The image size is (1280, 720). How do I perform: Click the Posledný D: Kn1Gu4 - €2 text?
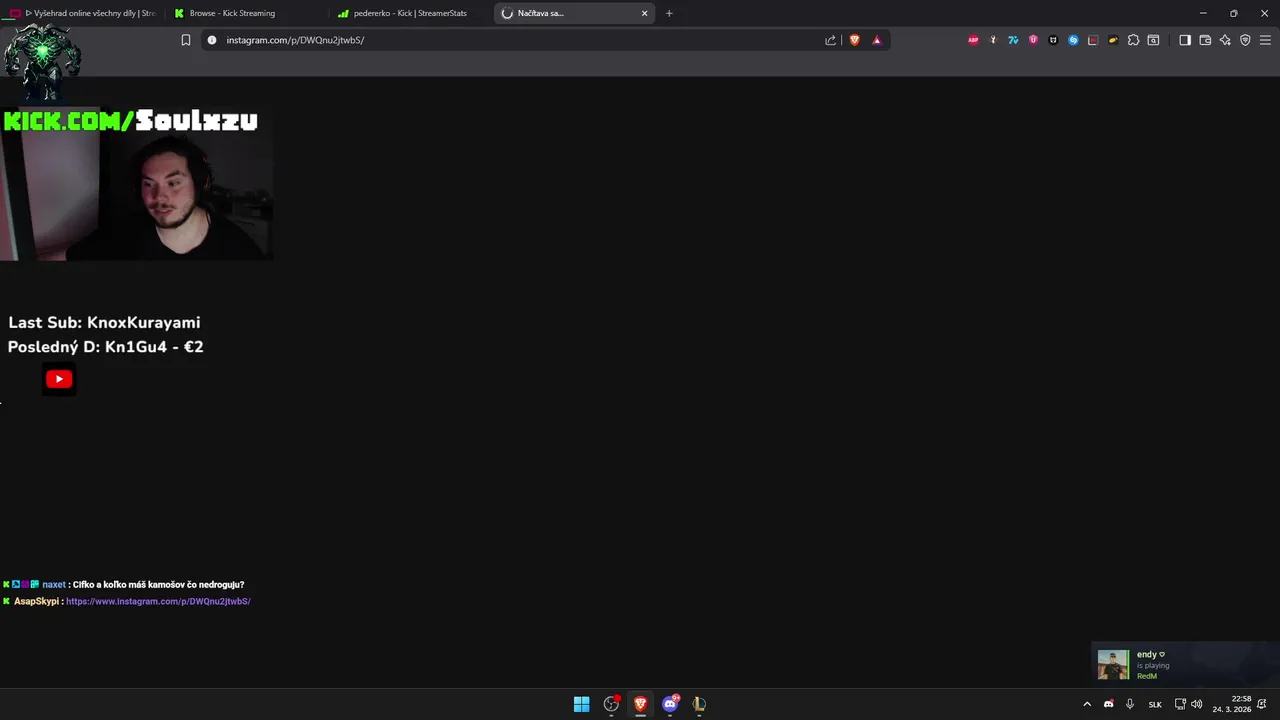tap(105, 346)
